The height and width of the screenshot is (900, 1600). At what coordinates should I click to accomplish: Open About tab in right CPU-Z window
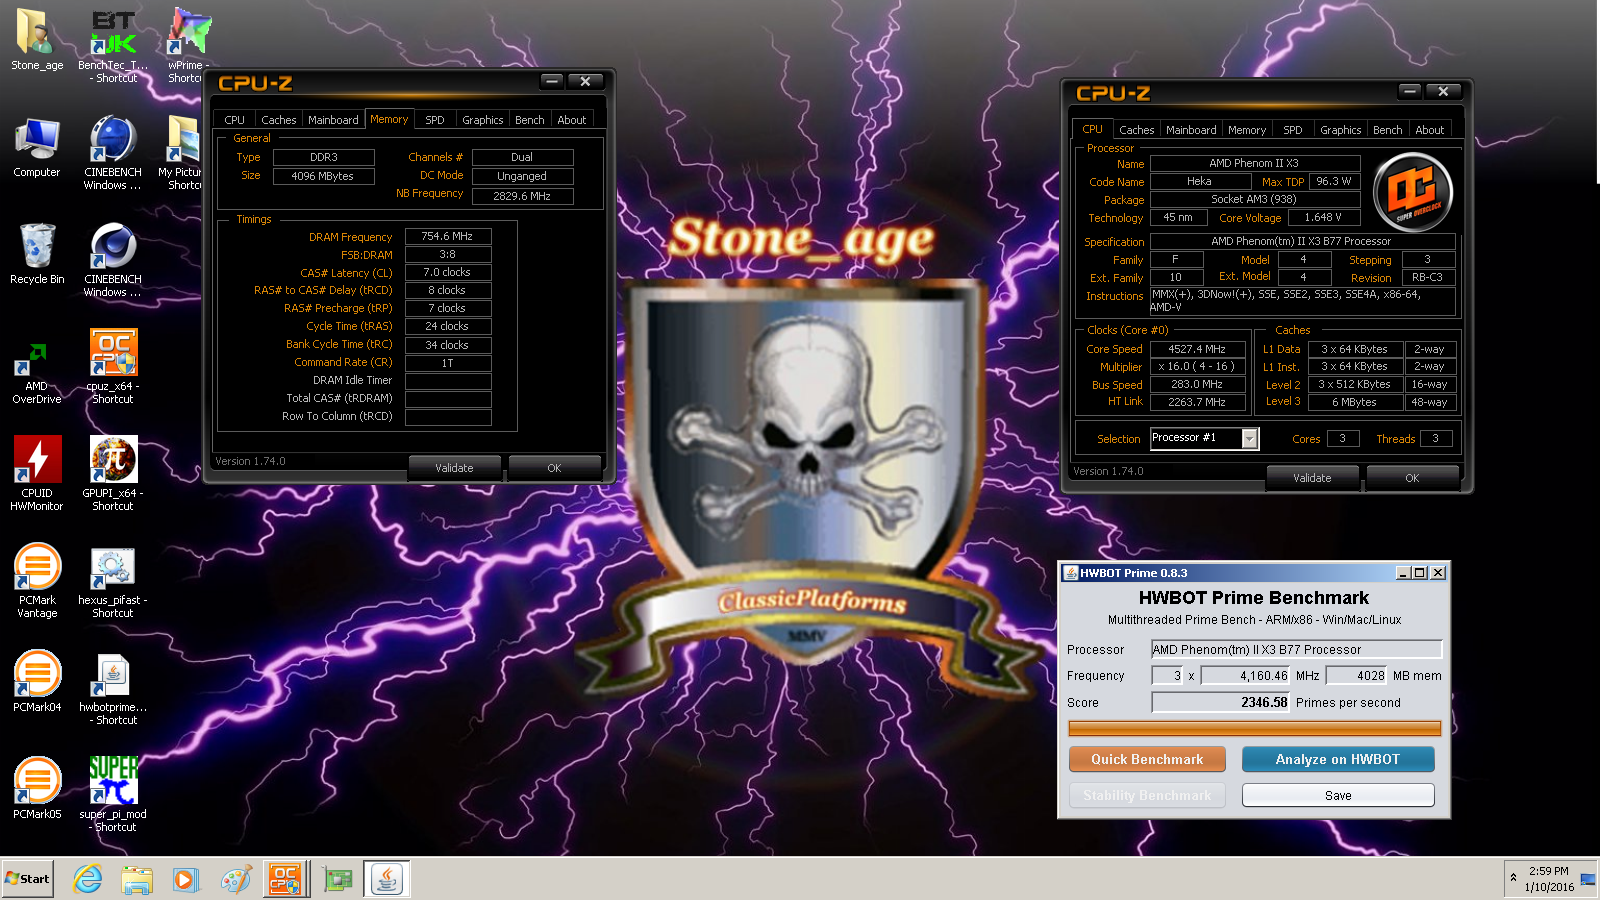coord(1430,130)
